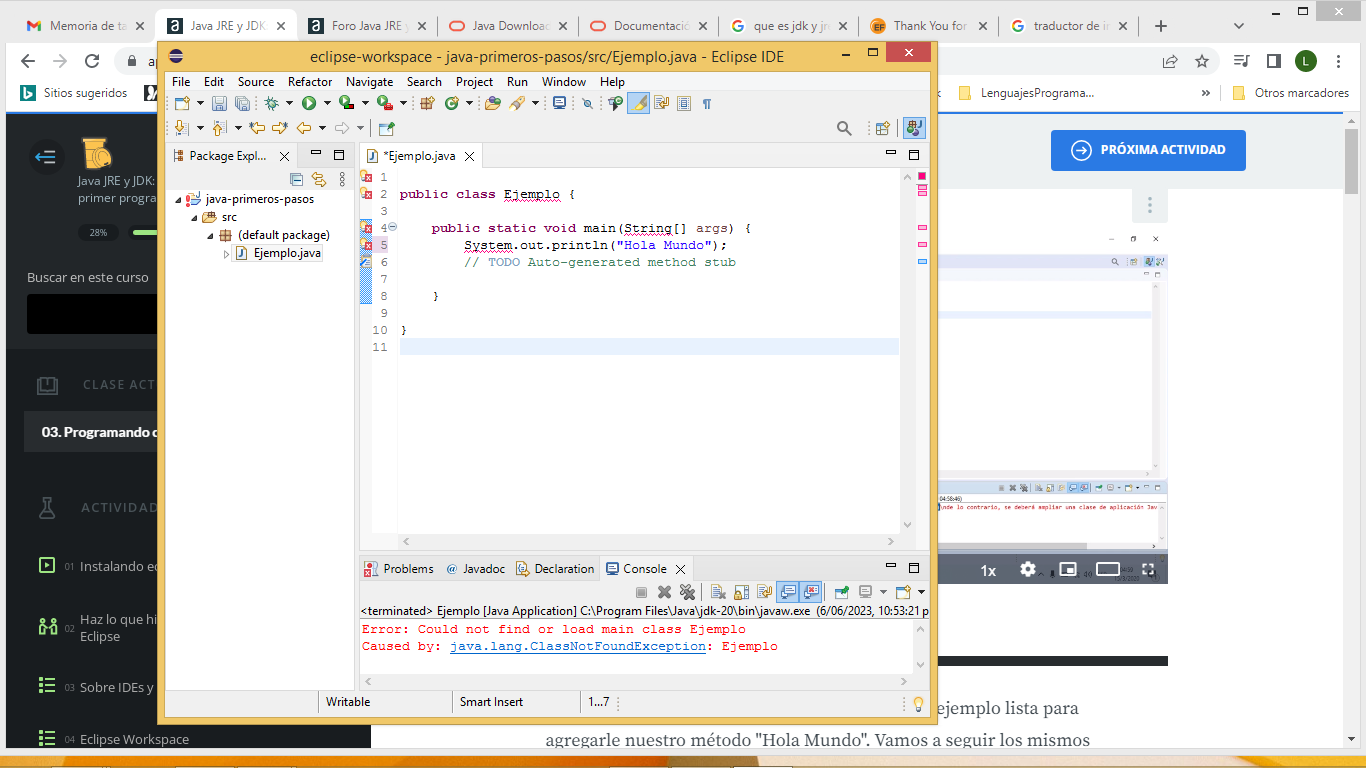The height and width of the screenshot is (768, 1366).
Task: Switch to the Problems tab
Action: pos(399,568)
